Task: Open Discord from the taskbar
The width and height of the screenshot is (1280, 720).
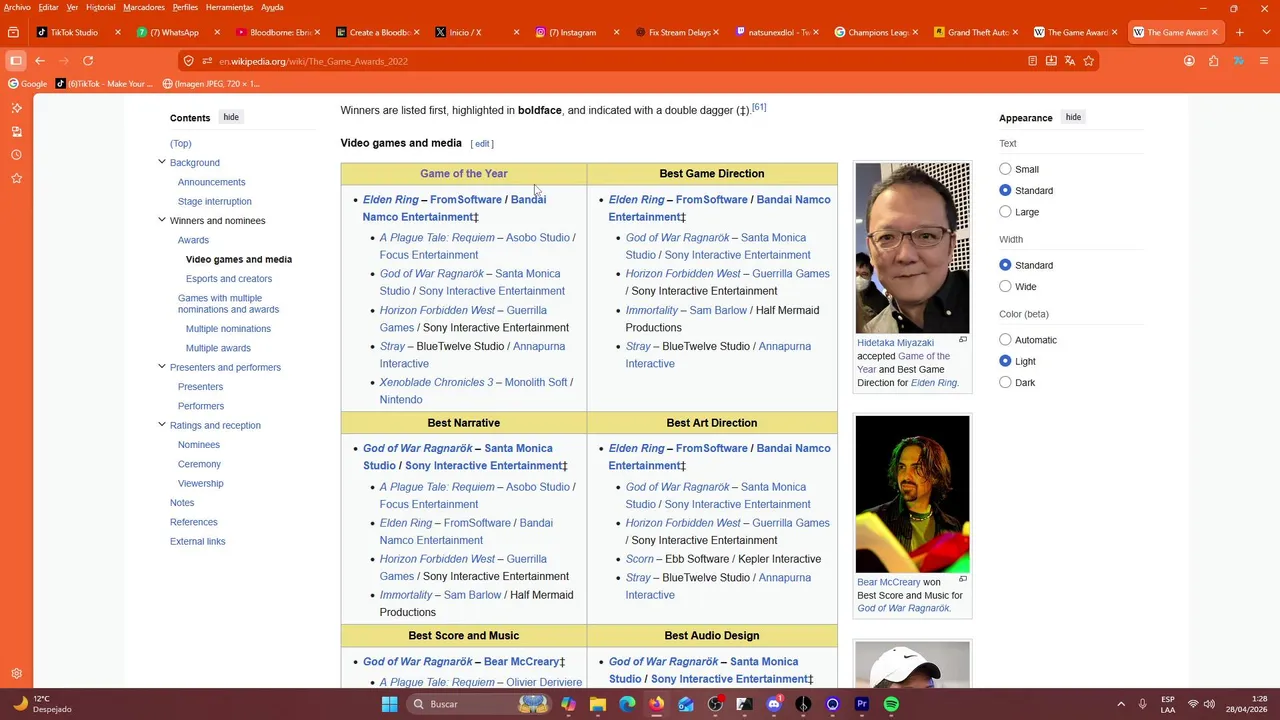Action: click(x=774, y=704)
